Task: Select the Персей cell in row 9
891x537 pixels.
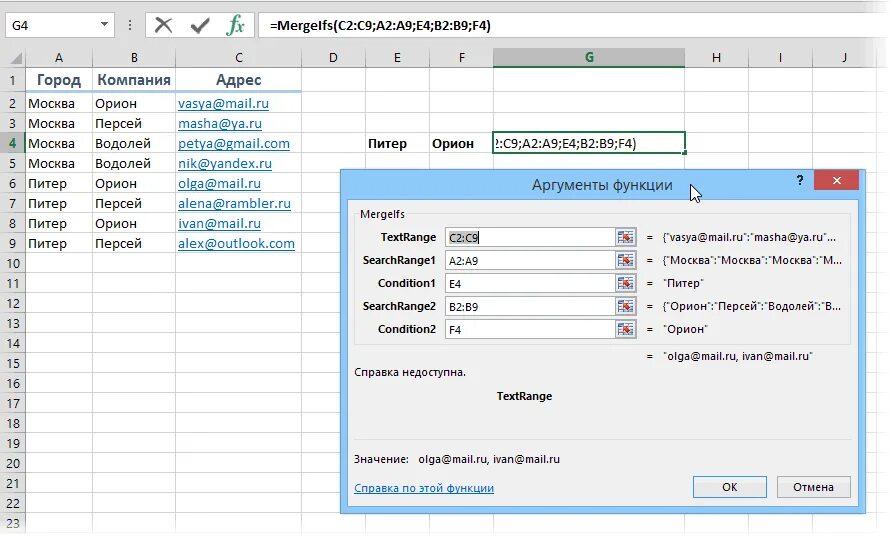Action: [x=134, y=243]
